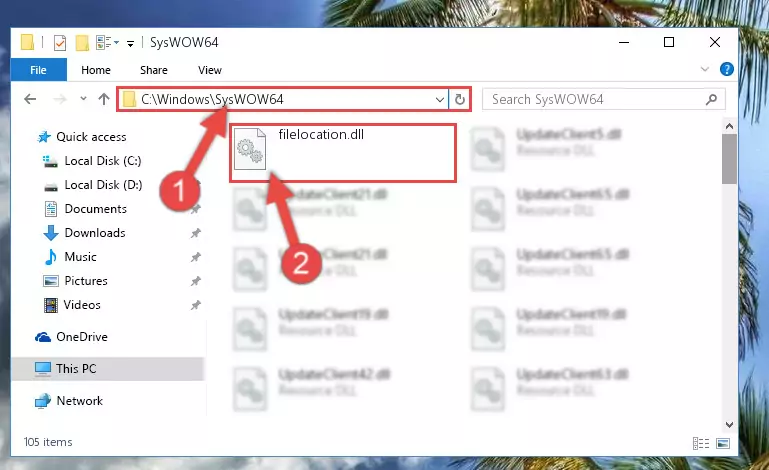The width and height of the screenshot is (769, 470).
Task: Click the Properties icon in quick access toolbar
Action: tap(60, 43)
